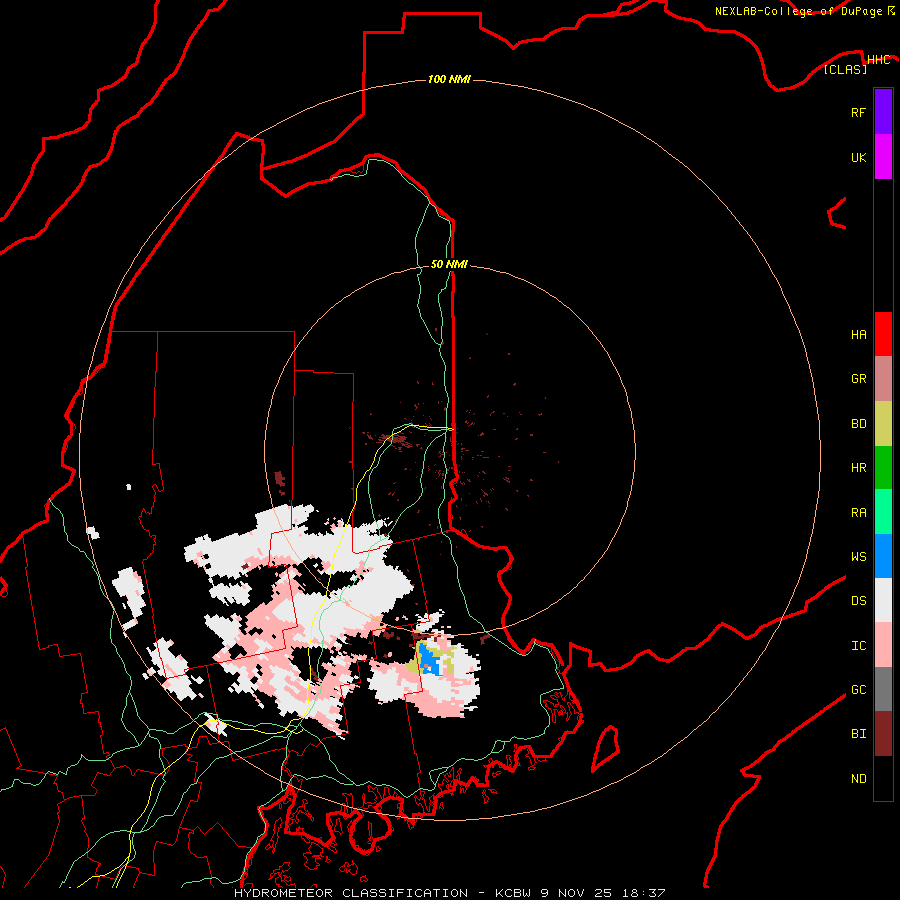Click the BD legend label

pyautogui.click(x=858, y=424)
